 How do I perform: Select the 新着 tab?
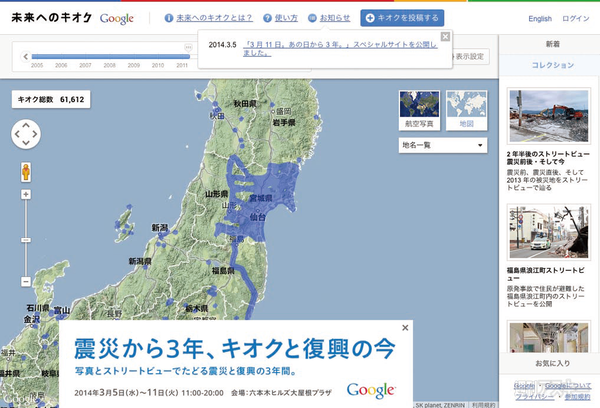coord(553,44)
